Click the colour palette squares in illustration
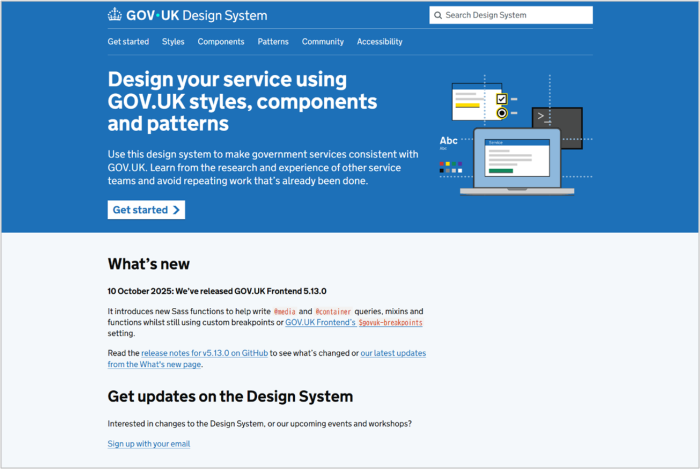 click(452, 167)
